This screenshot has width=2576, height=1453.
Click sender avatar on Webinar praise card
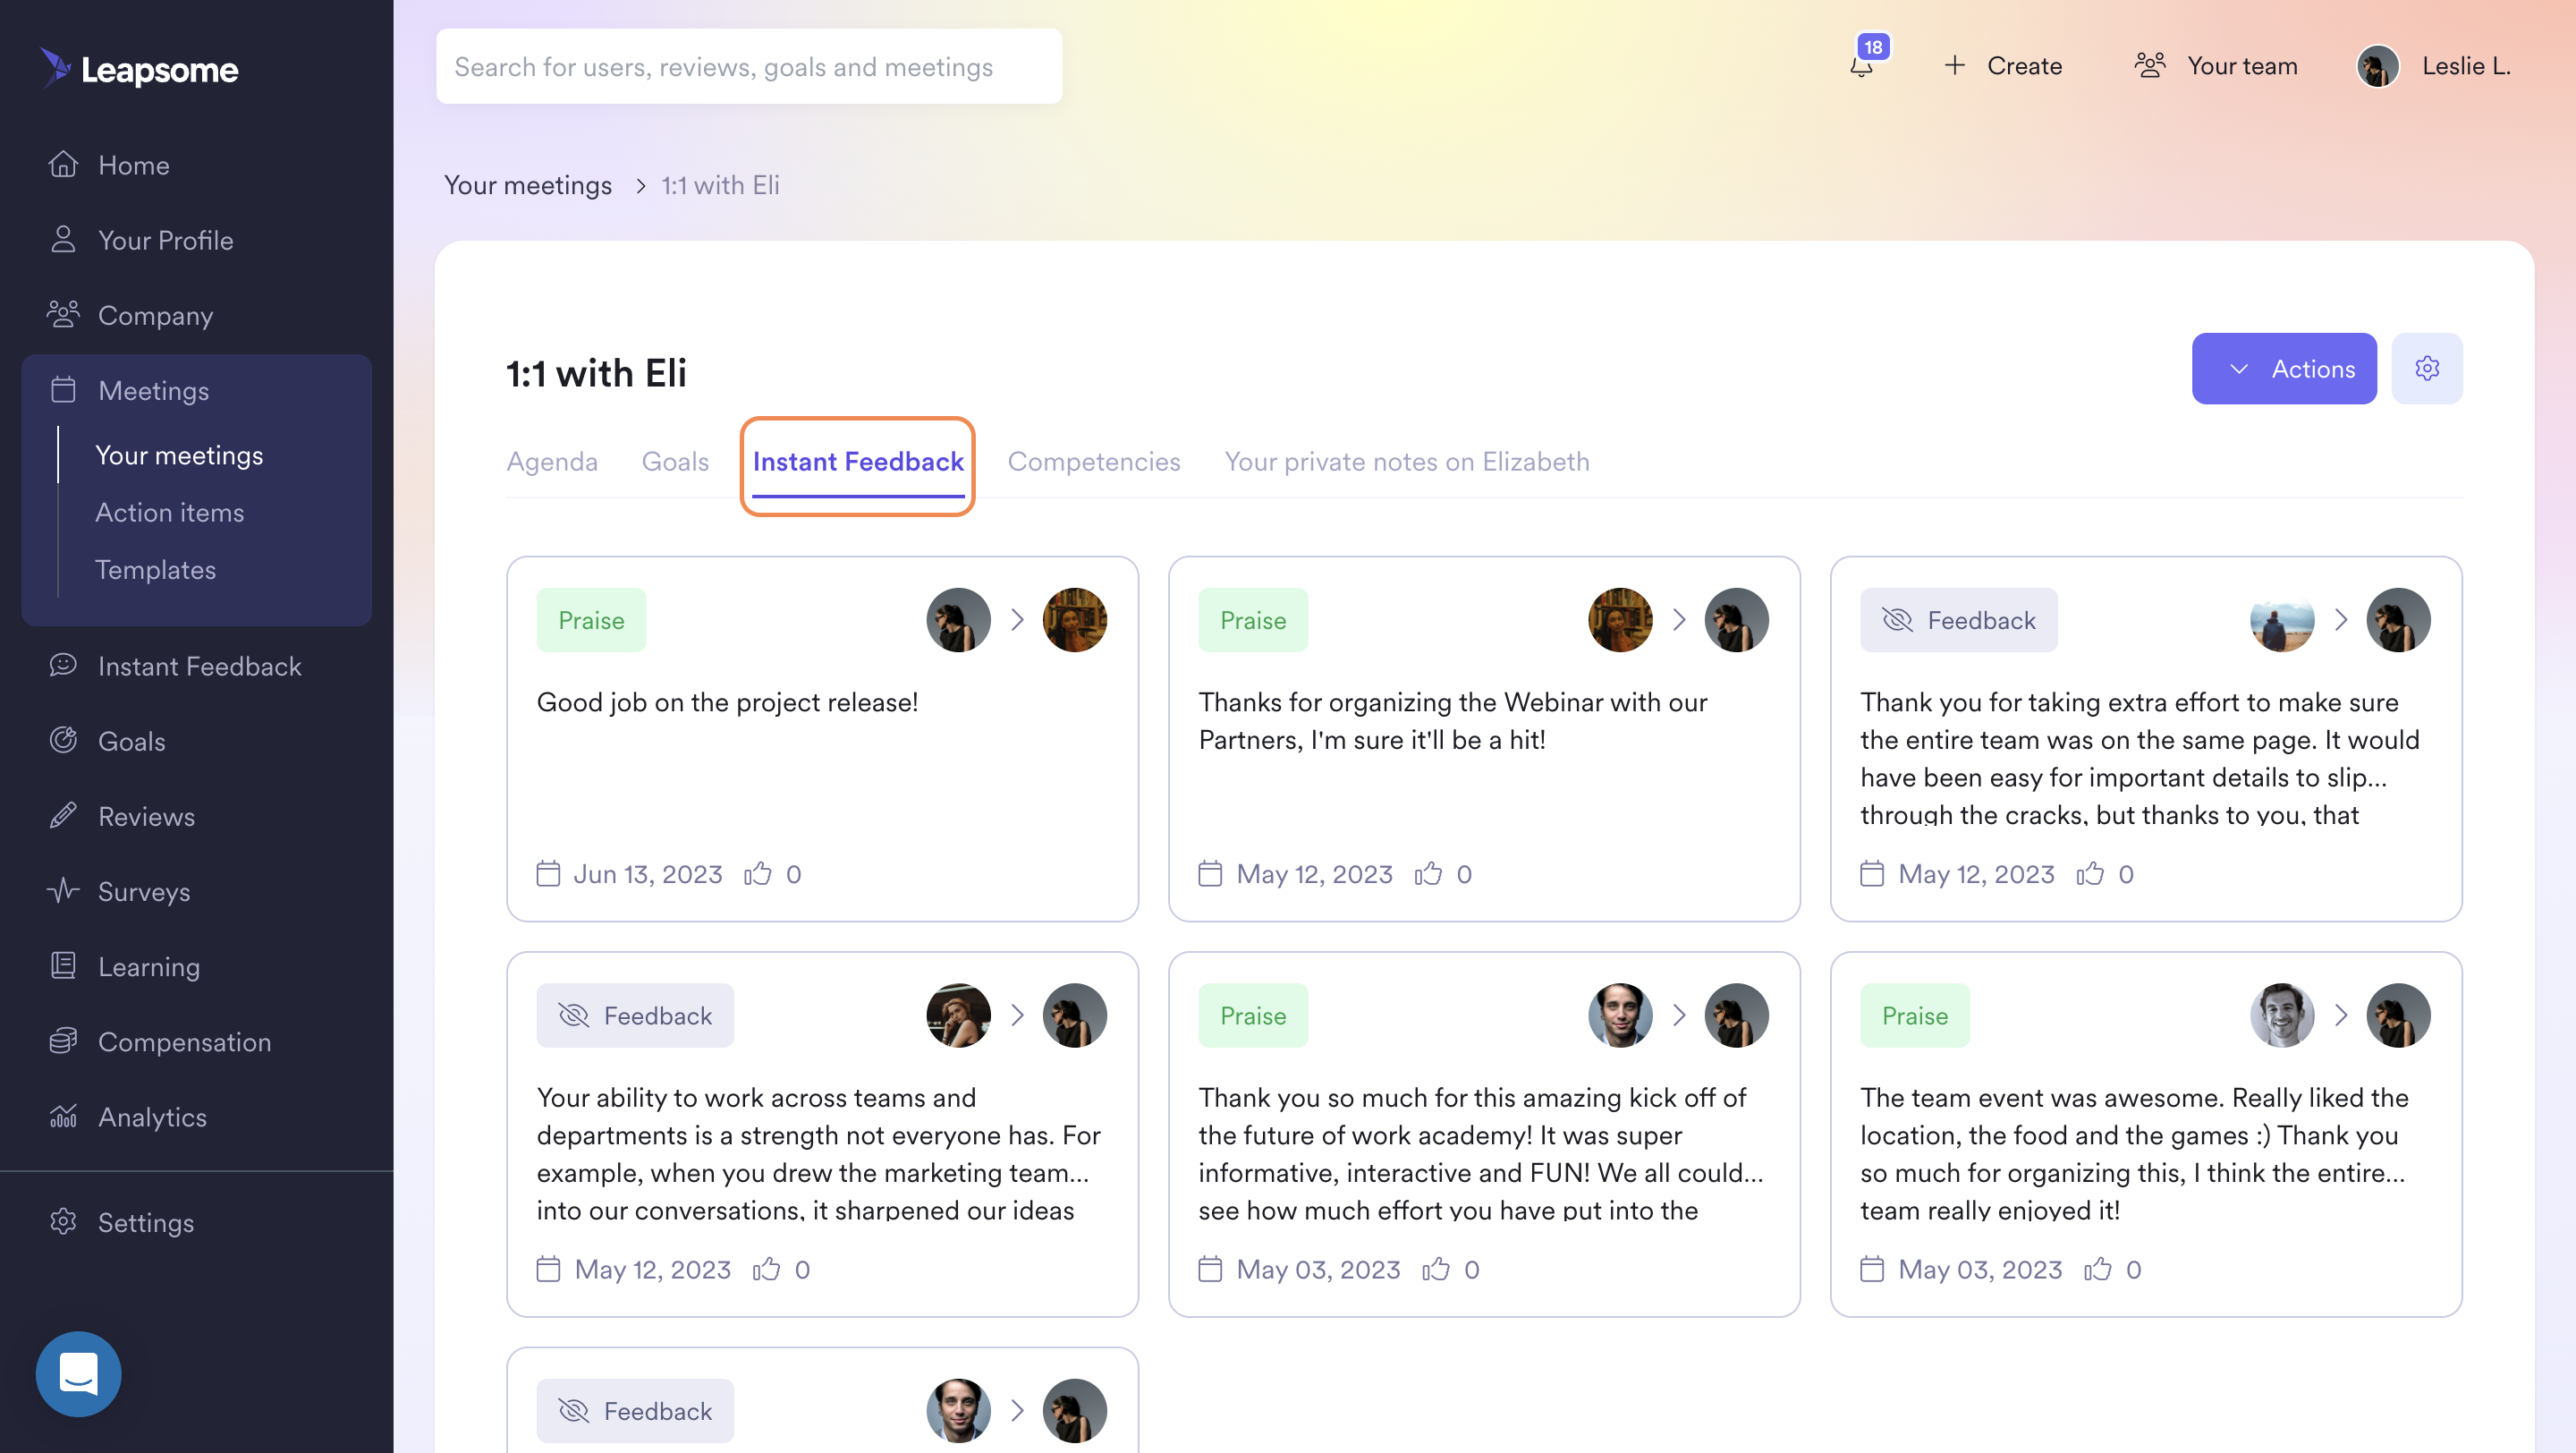[x=1620, y=620]
